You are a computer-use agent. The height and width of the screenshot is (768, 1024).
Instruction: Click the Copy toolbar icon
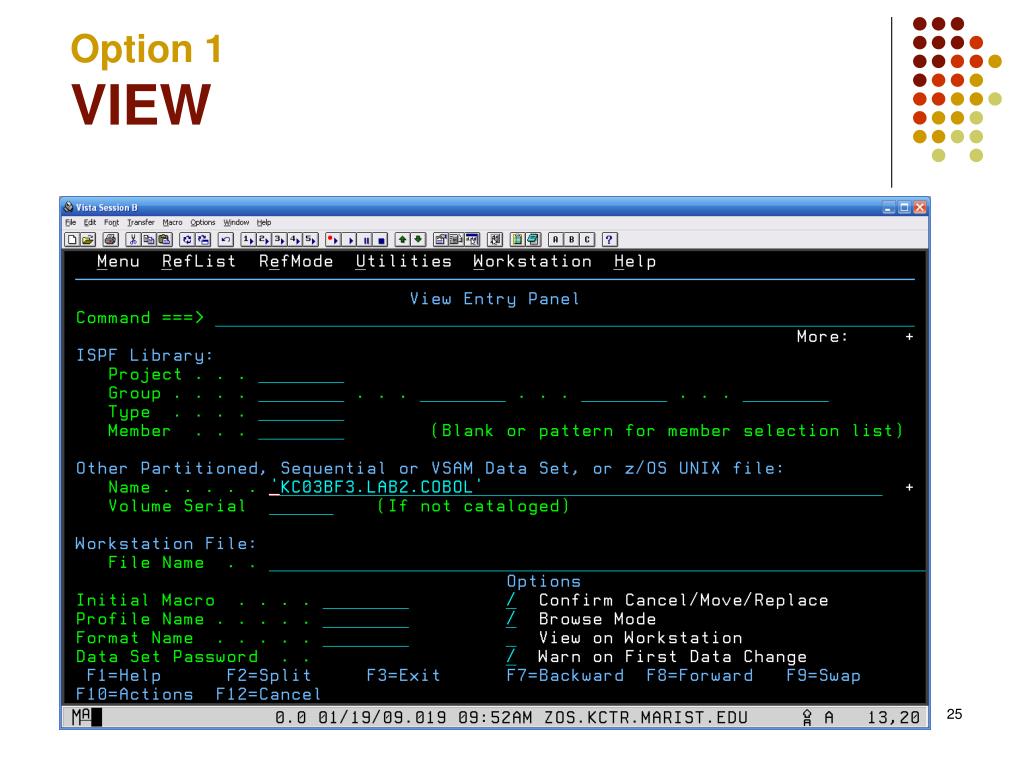click(x=149, y=240)
